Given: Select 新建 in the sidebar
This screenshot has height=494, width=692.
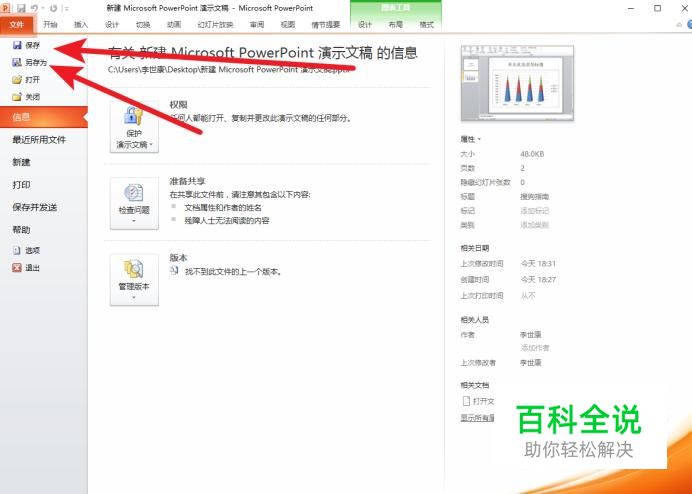Looking at the screenshot, I should (x=21, y=162).
